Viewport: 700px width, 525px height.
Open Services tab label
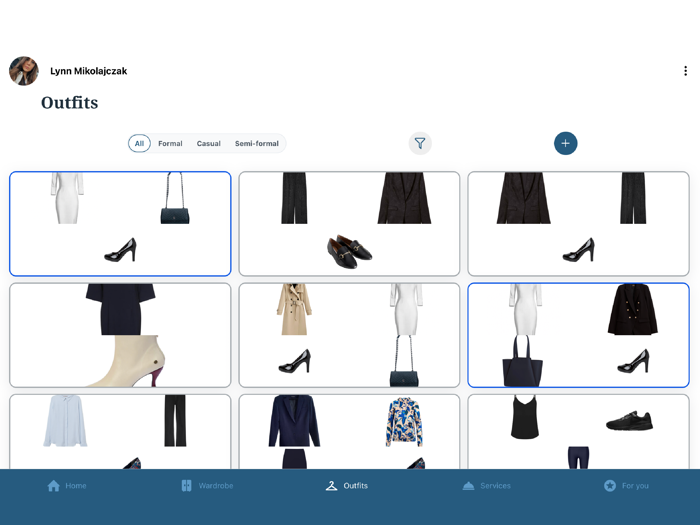tap(496, 486)
